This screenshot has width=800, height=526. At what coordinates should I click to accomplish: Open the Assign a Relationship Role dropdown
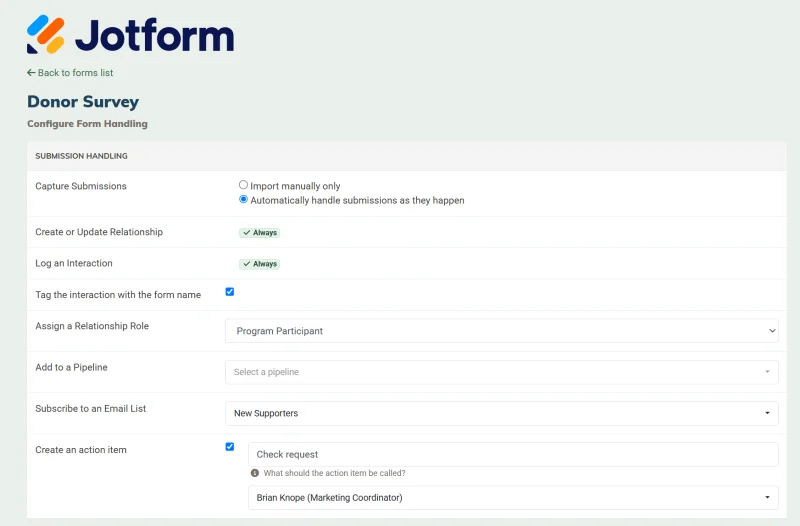[502, 331]
